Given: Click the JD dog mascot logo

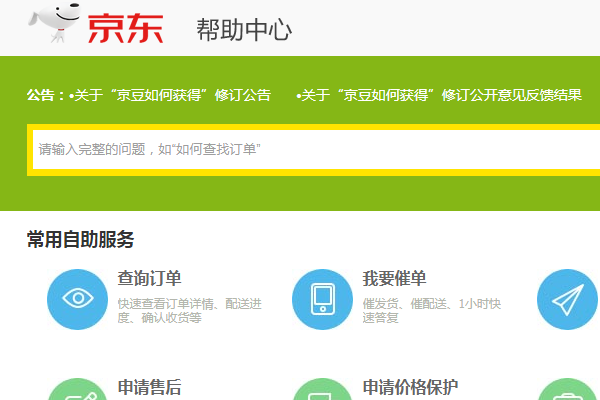Looking at the screenshot, I should 54,22.
